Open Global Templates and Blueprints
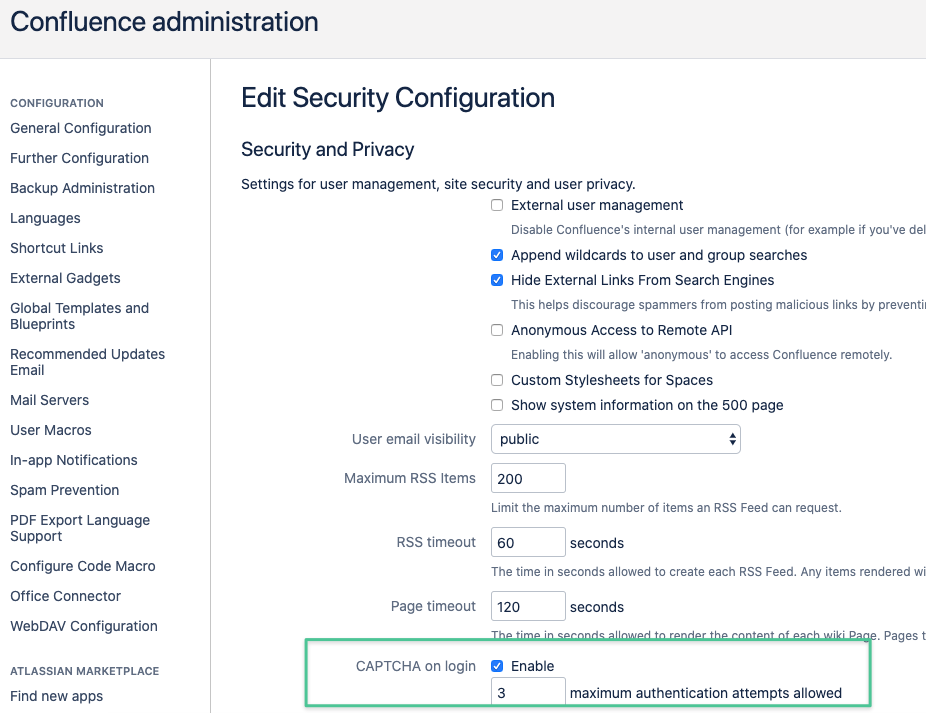Screen dimensions: 926x713 tap(79, 316)
